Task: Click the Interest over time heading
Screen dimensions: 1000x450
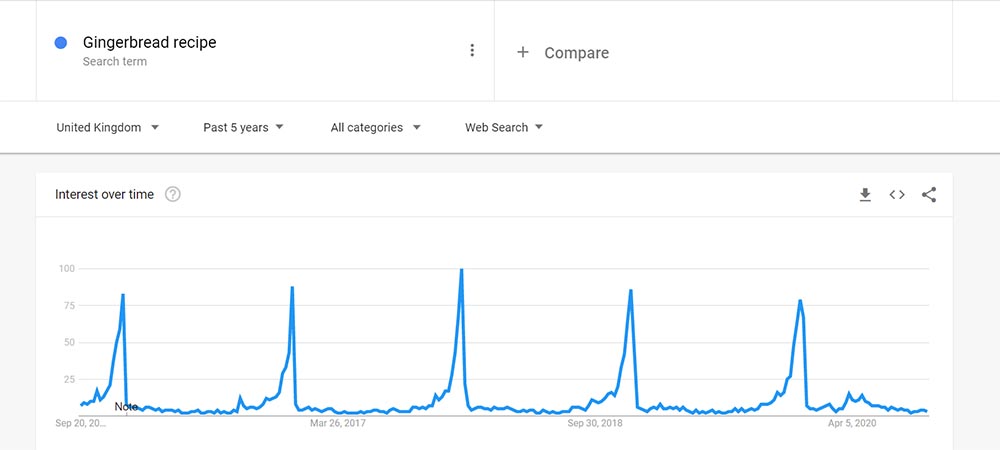Action: click(104, 194)
